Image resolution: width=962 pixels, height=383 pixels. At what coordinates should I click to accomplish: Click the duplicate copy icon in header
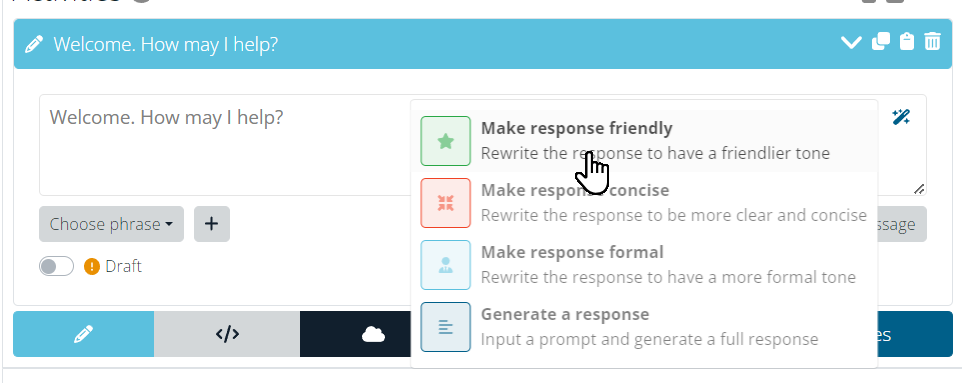pos(880,42)
